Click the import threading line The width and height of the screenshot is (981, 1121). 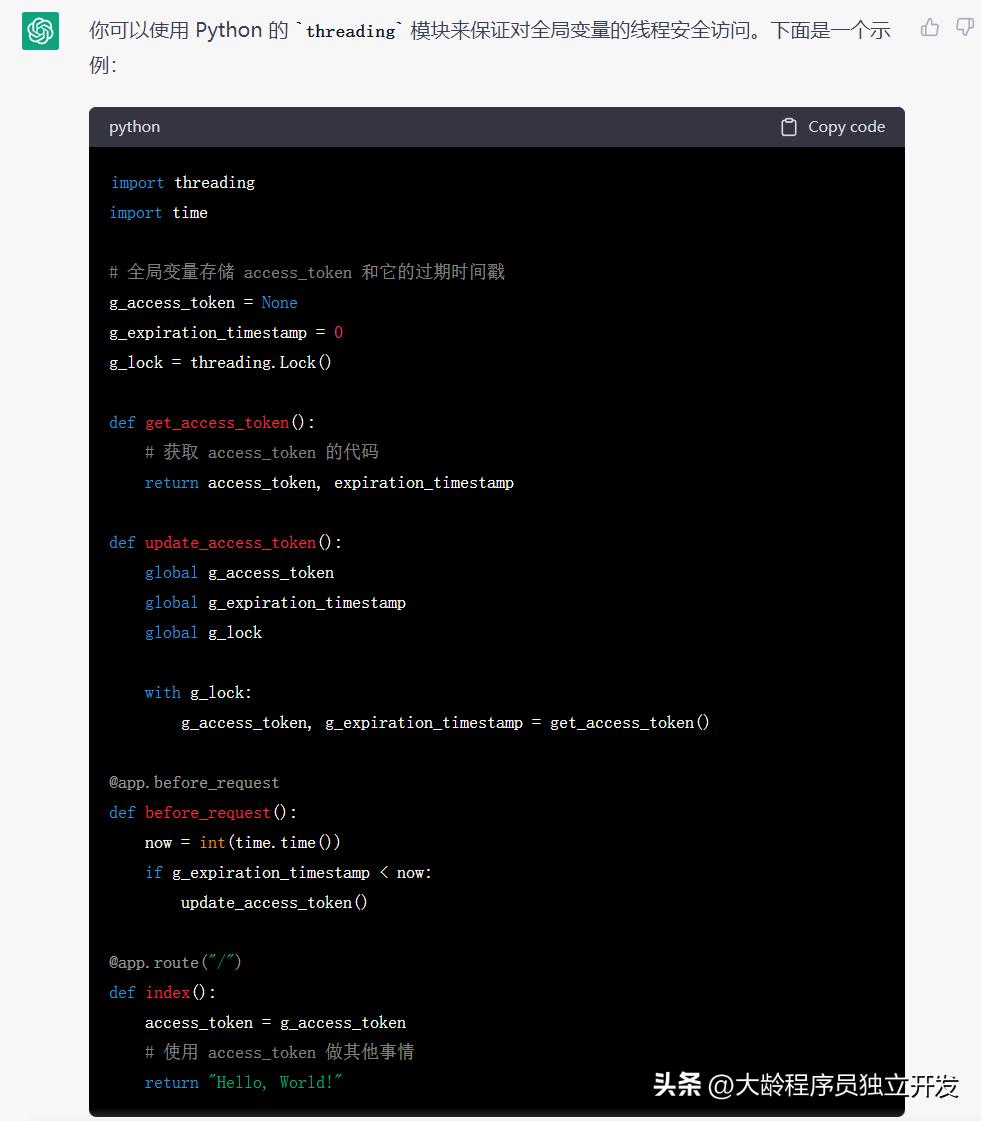pyautogui.click(x=182, y=182)
